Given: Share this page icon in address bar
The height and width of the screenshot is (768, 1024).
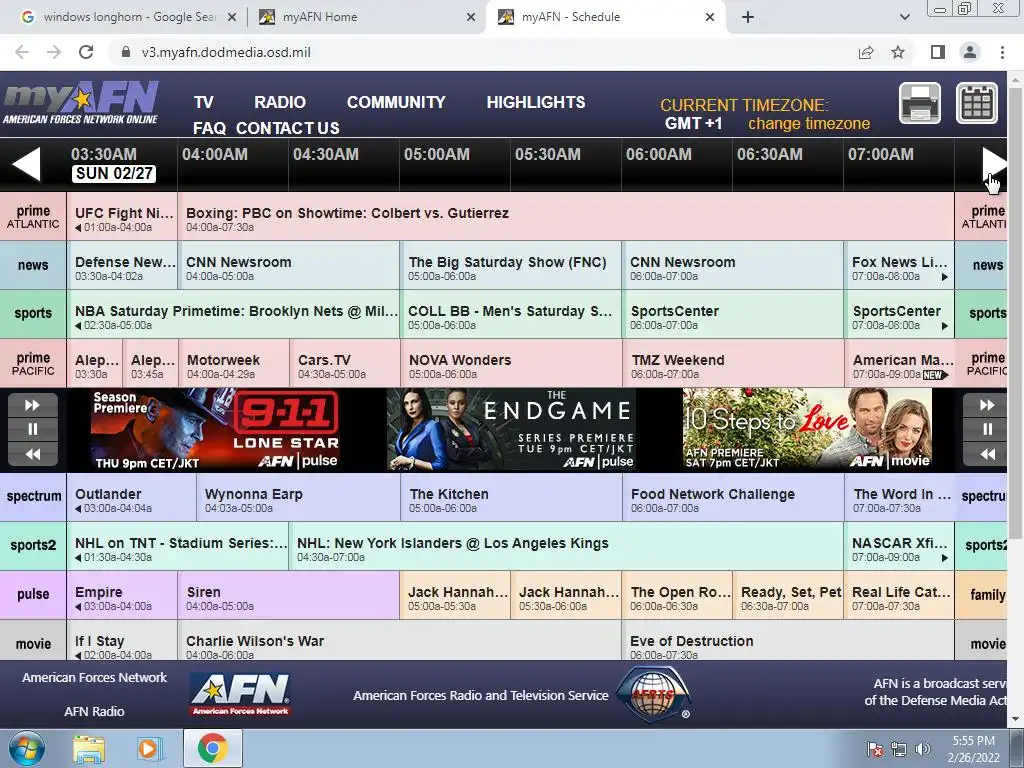Looking at the screenshot, I should point(866,52).
